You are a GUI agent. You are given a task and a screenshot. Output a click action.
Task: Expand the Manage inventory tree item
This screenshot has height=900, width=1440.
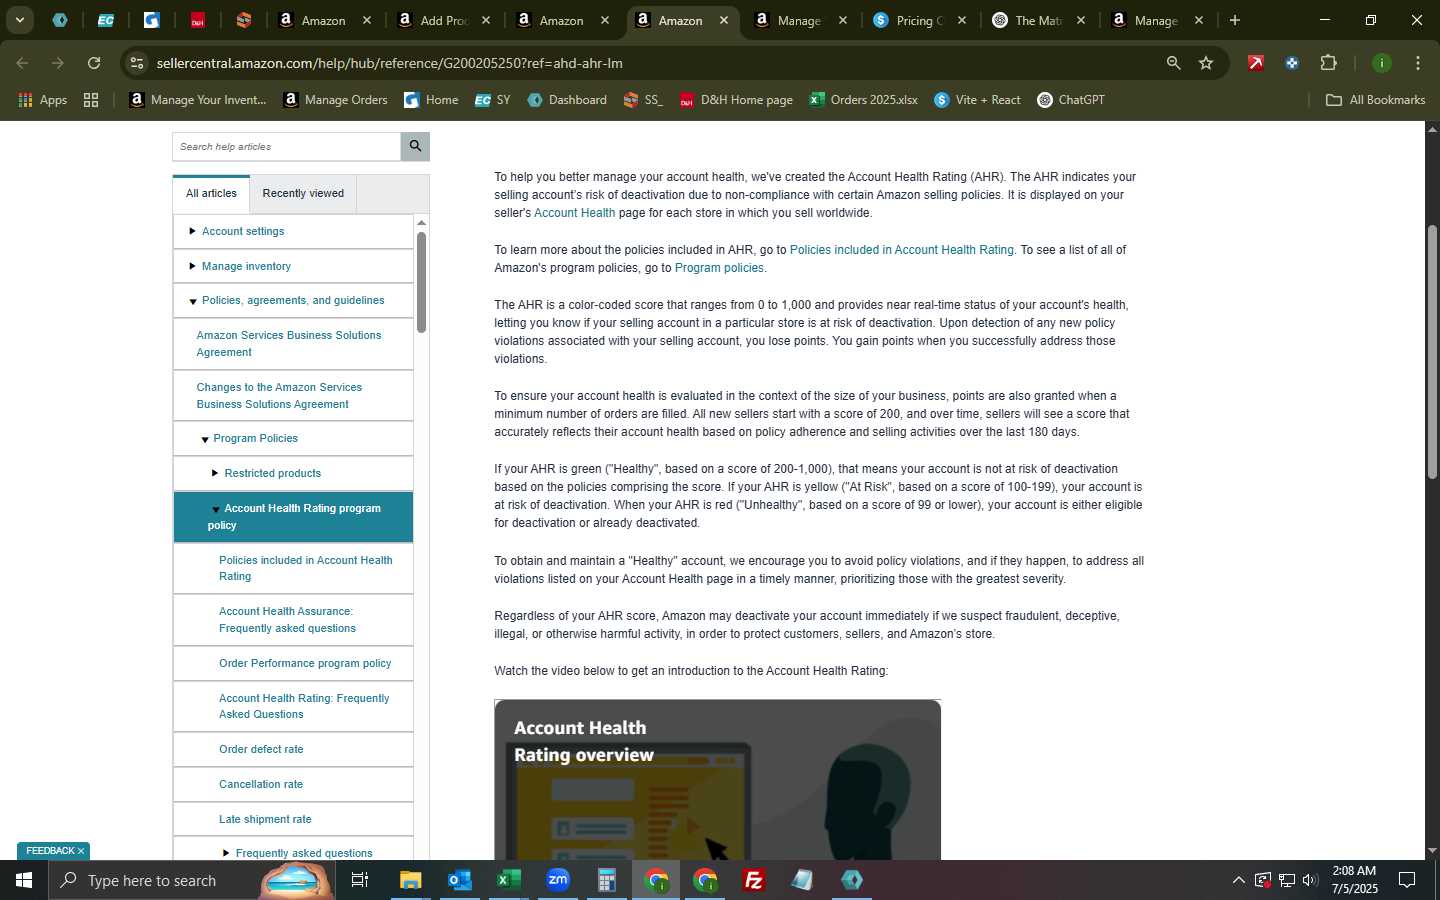click(x=192, y=266)
